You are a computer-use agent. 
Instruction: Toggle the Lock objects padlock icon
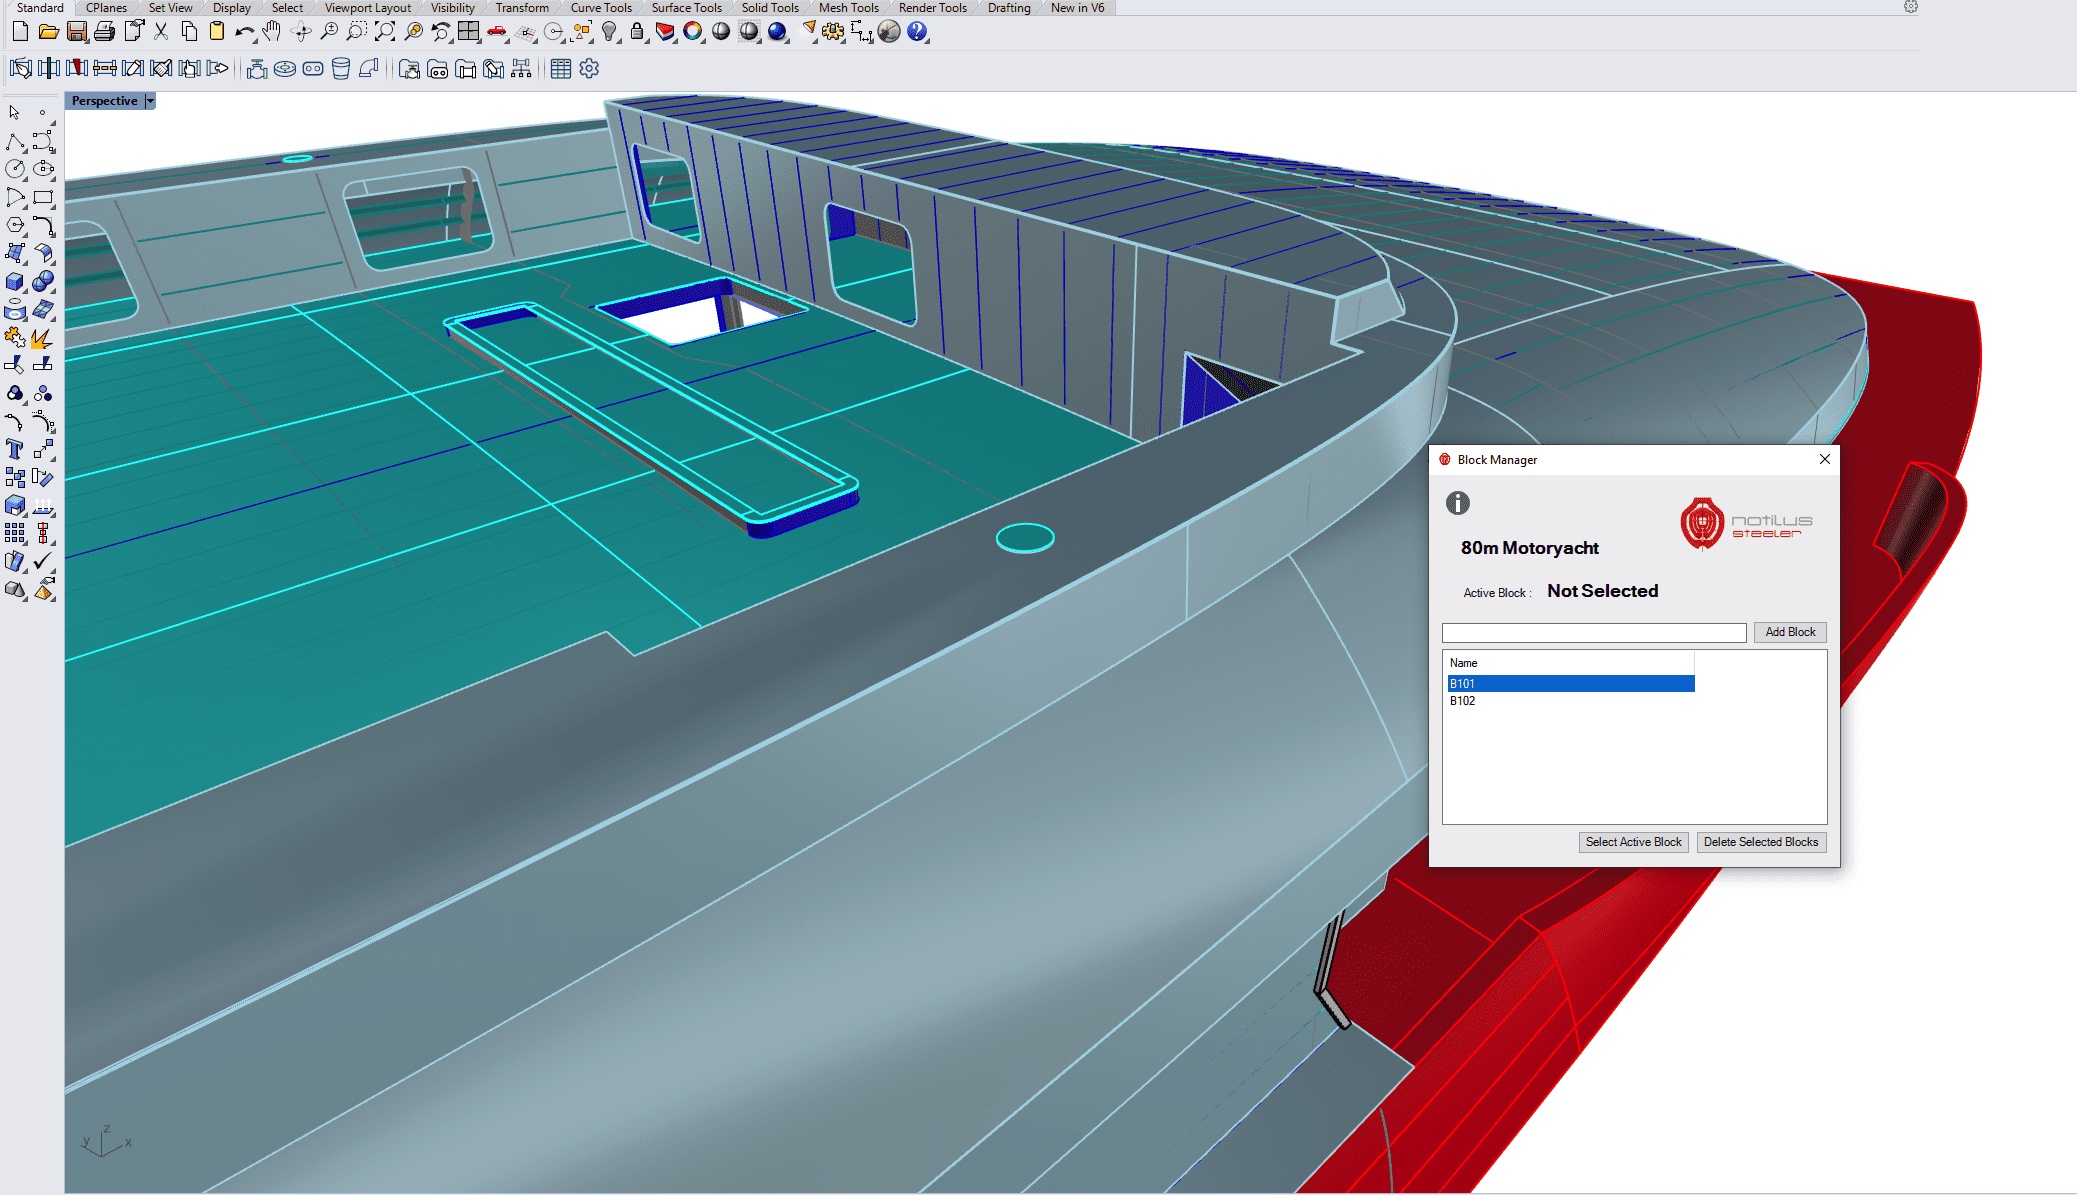pyautogui.click(x=637, y=32)
